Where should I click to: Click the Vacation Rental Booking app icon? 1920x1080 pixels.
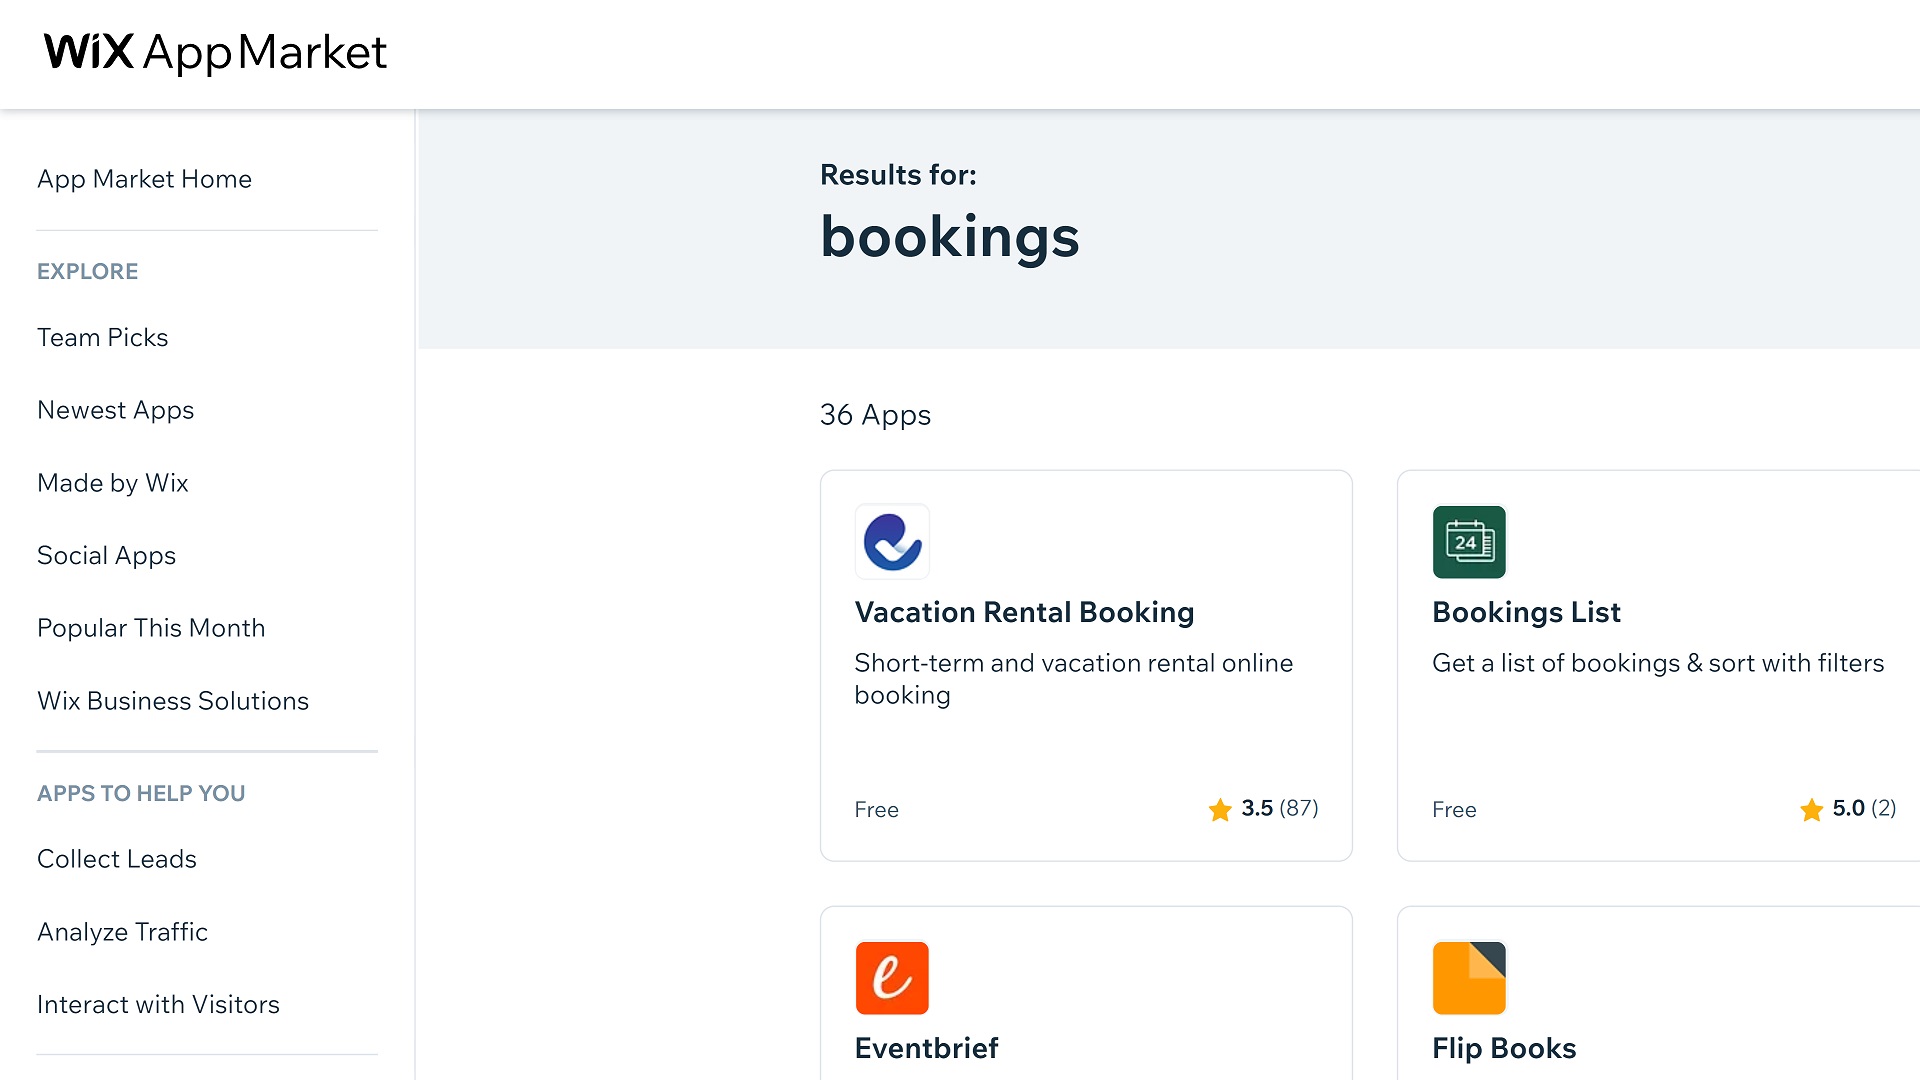pos(892,542)
